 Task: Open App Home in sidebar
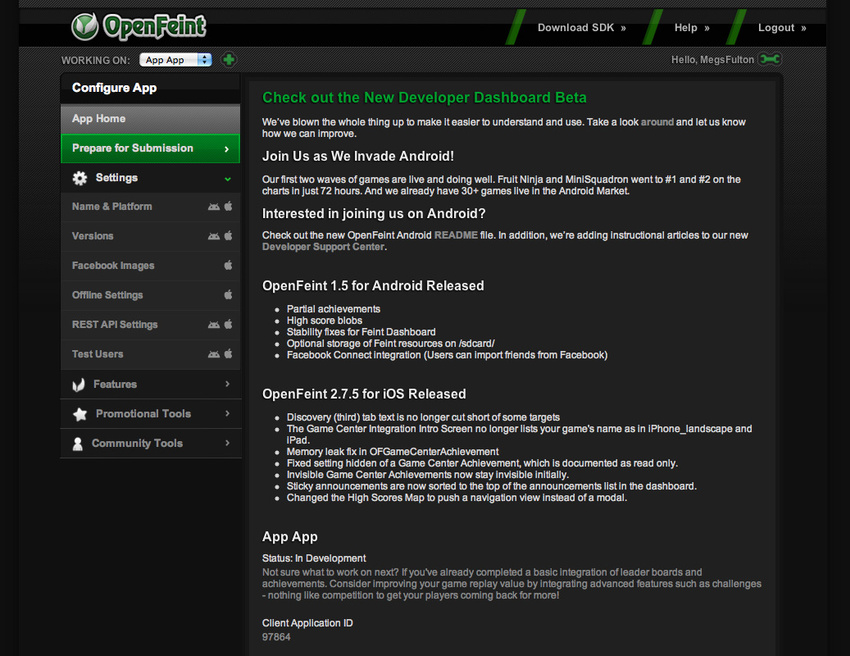[150, 119]
